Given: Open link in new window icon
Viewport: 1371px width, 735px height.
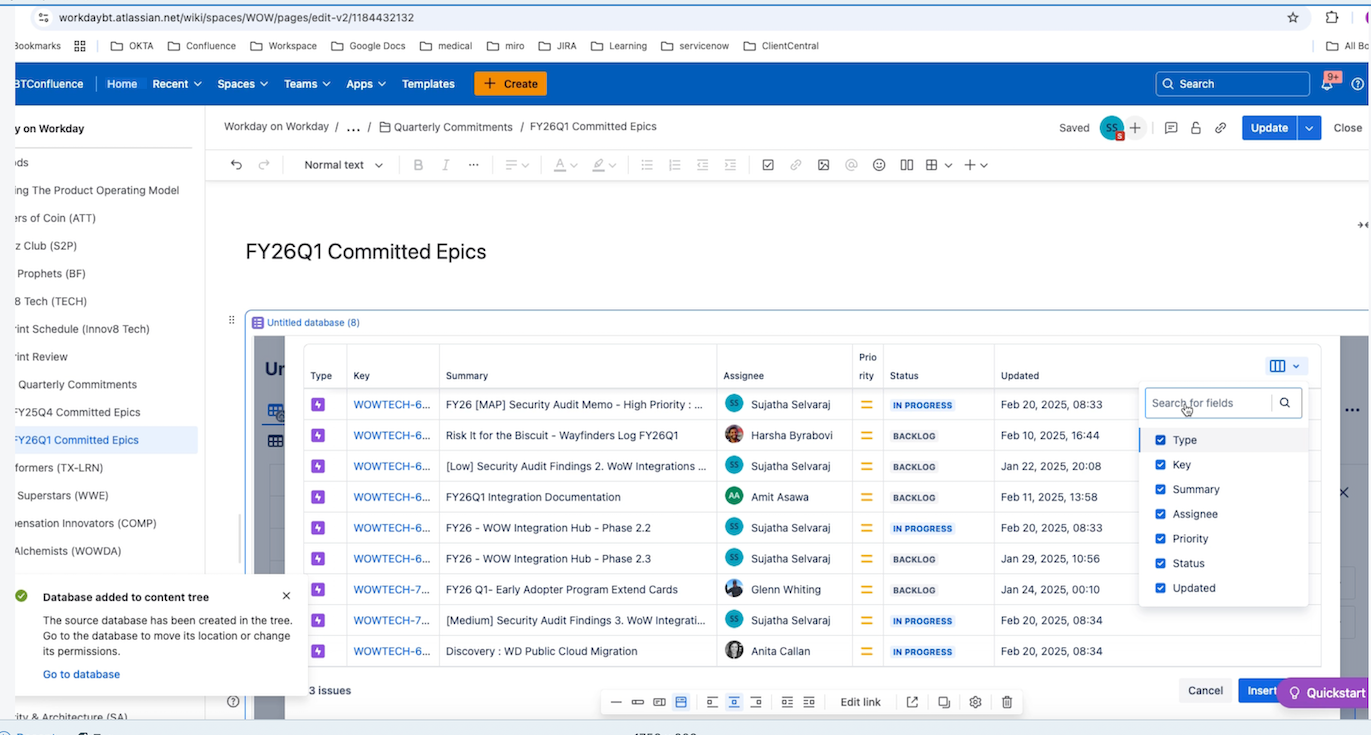Looking at the screenshot, I should [x=912, y=702].
